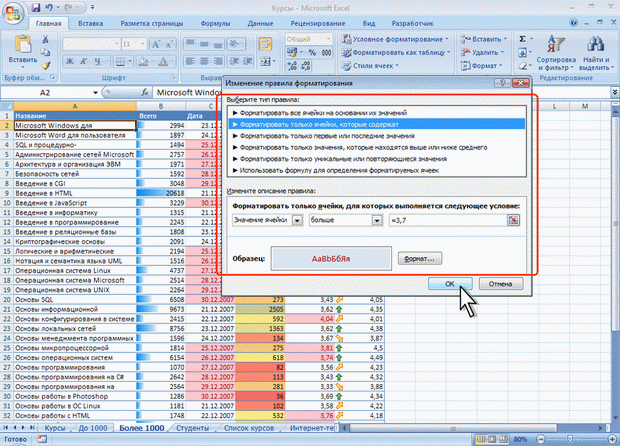Center text horizontally in ribbon
Viewport: 620px width, 446px height.
pyautogui.click(x=204, y=61)
